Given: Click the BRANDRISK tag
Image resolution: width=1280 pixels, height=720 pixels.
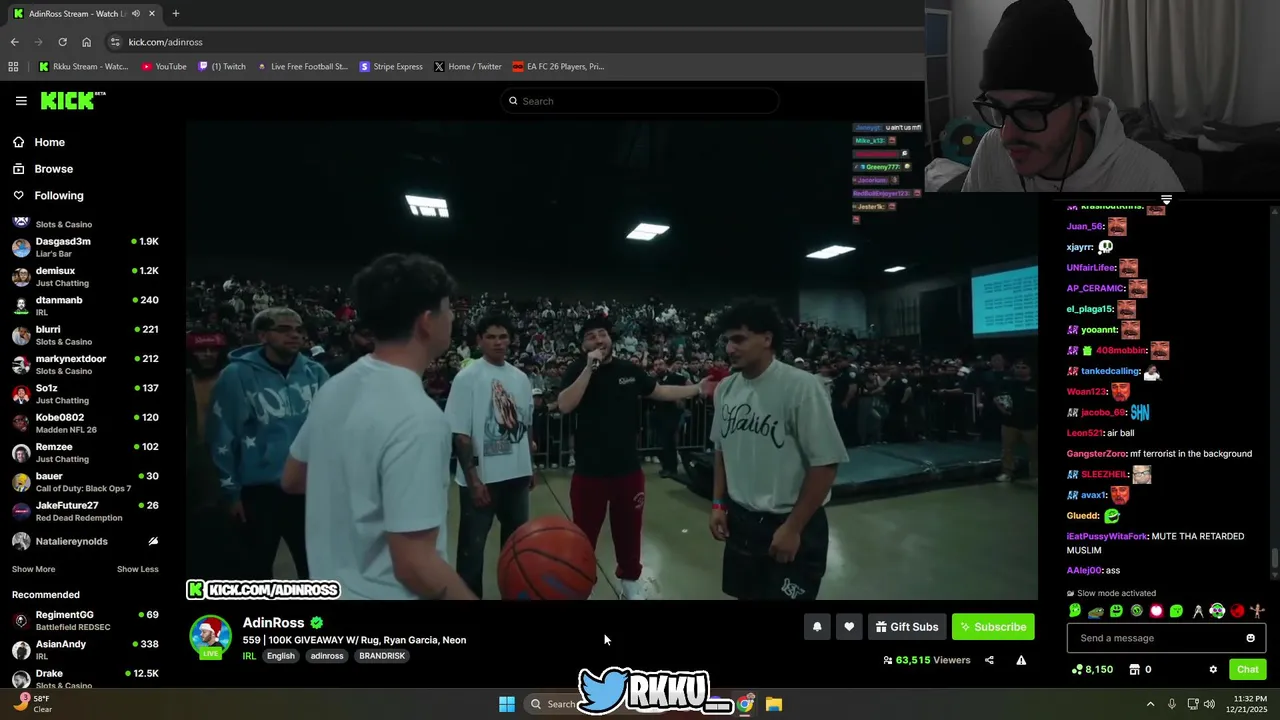Looking at the screenshot, I should point(382,656).
